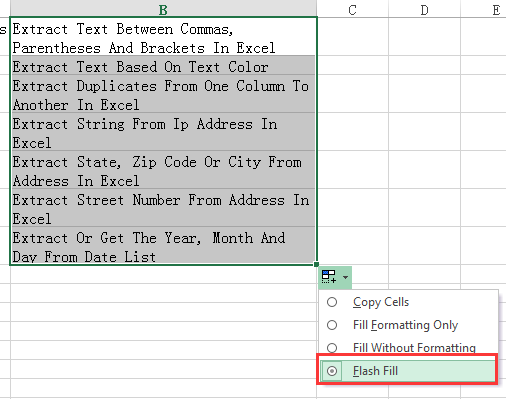Click the Flash Fill menu entry
Image resolution: width=506 pixels, height=399 pixels.
(x=407, y=371)
